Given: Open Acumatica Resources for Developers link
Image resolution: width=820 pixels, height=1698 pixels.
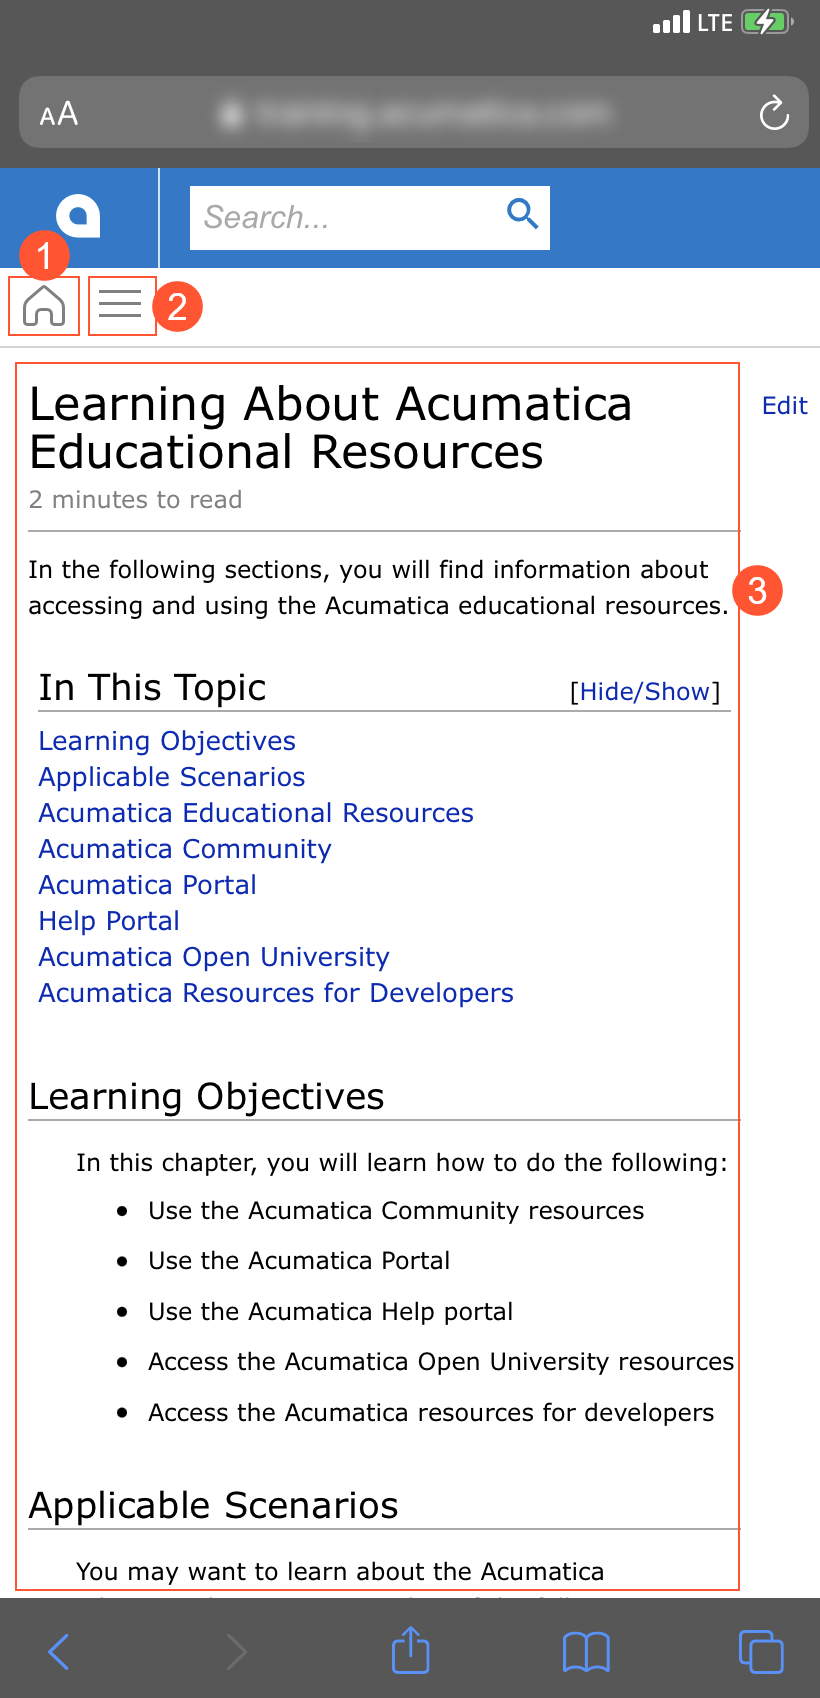Looking at the screenshot, I should coord(276,993).
